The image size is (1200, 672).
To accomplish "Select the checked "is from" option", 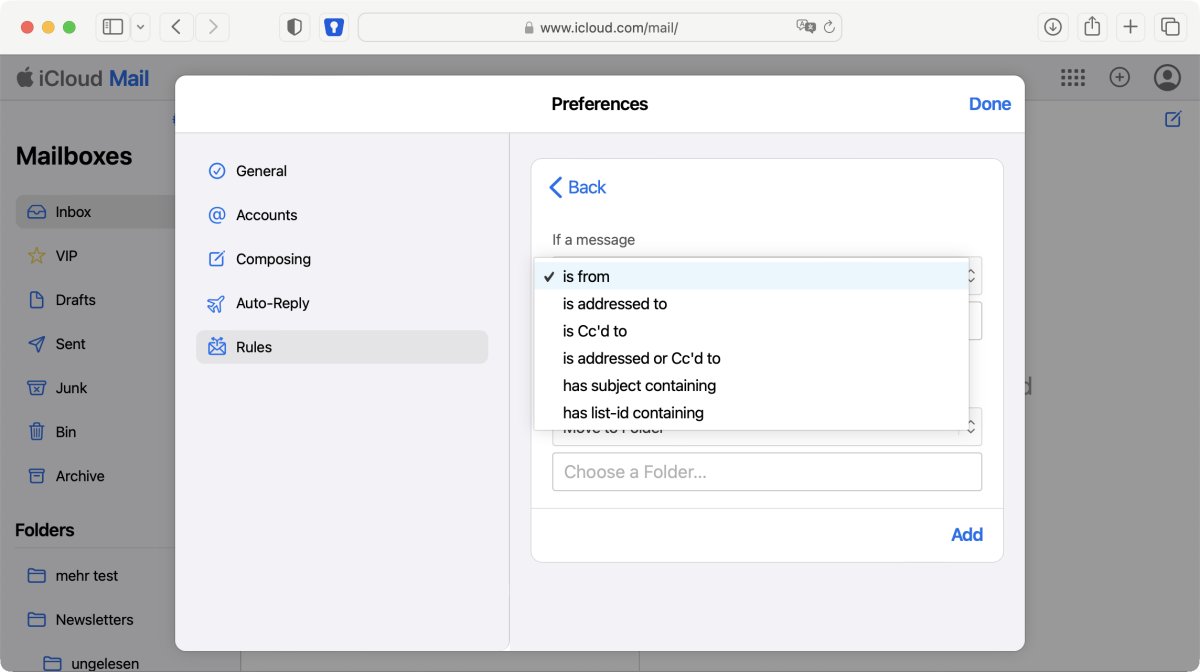I will pyautogui.click(x=586, y=276).
